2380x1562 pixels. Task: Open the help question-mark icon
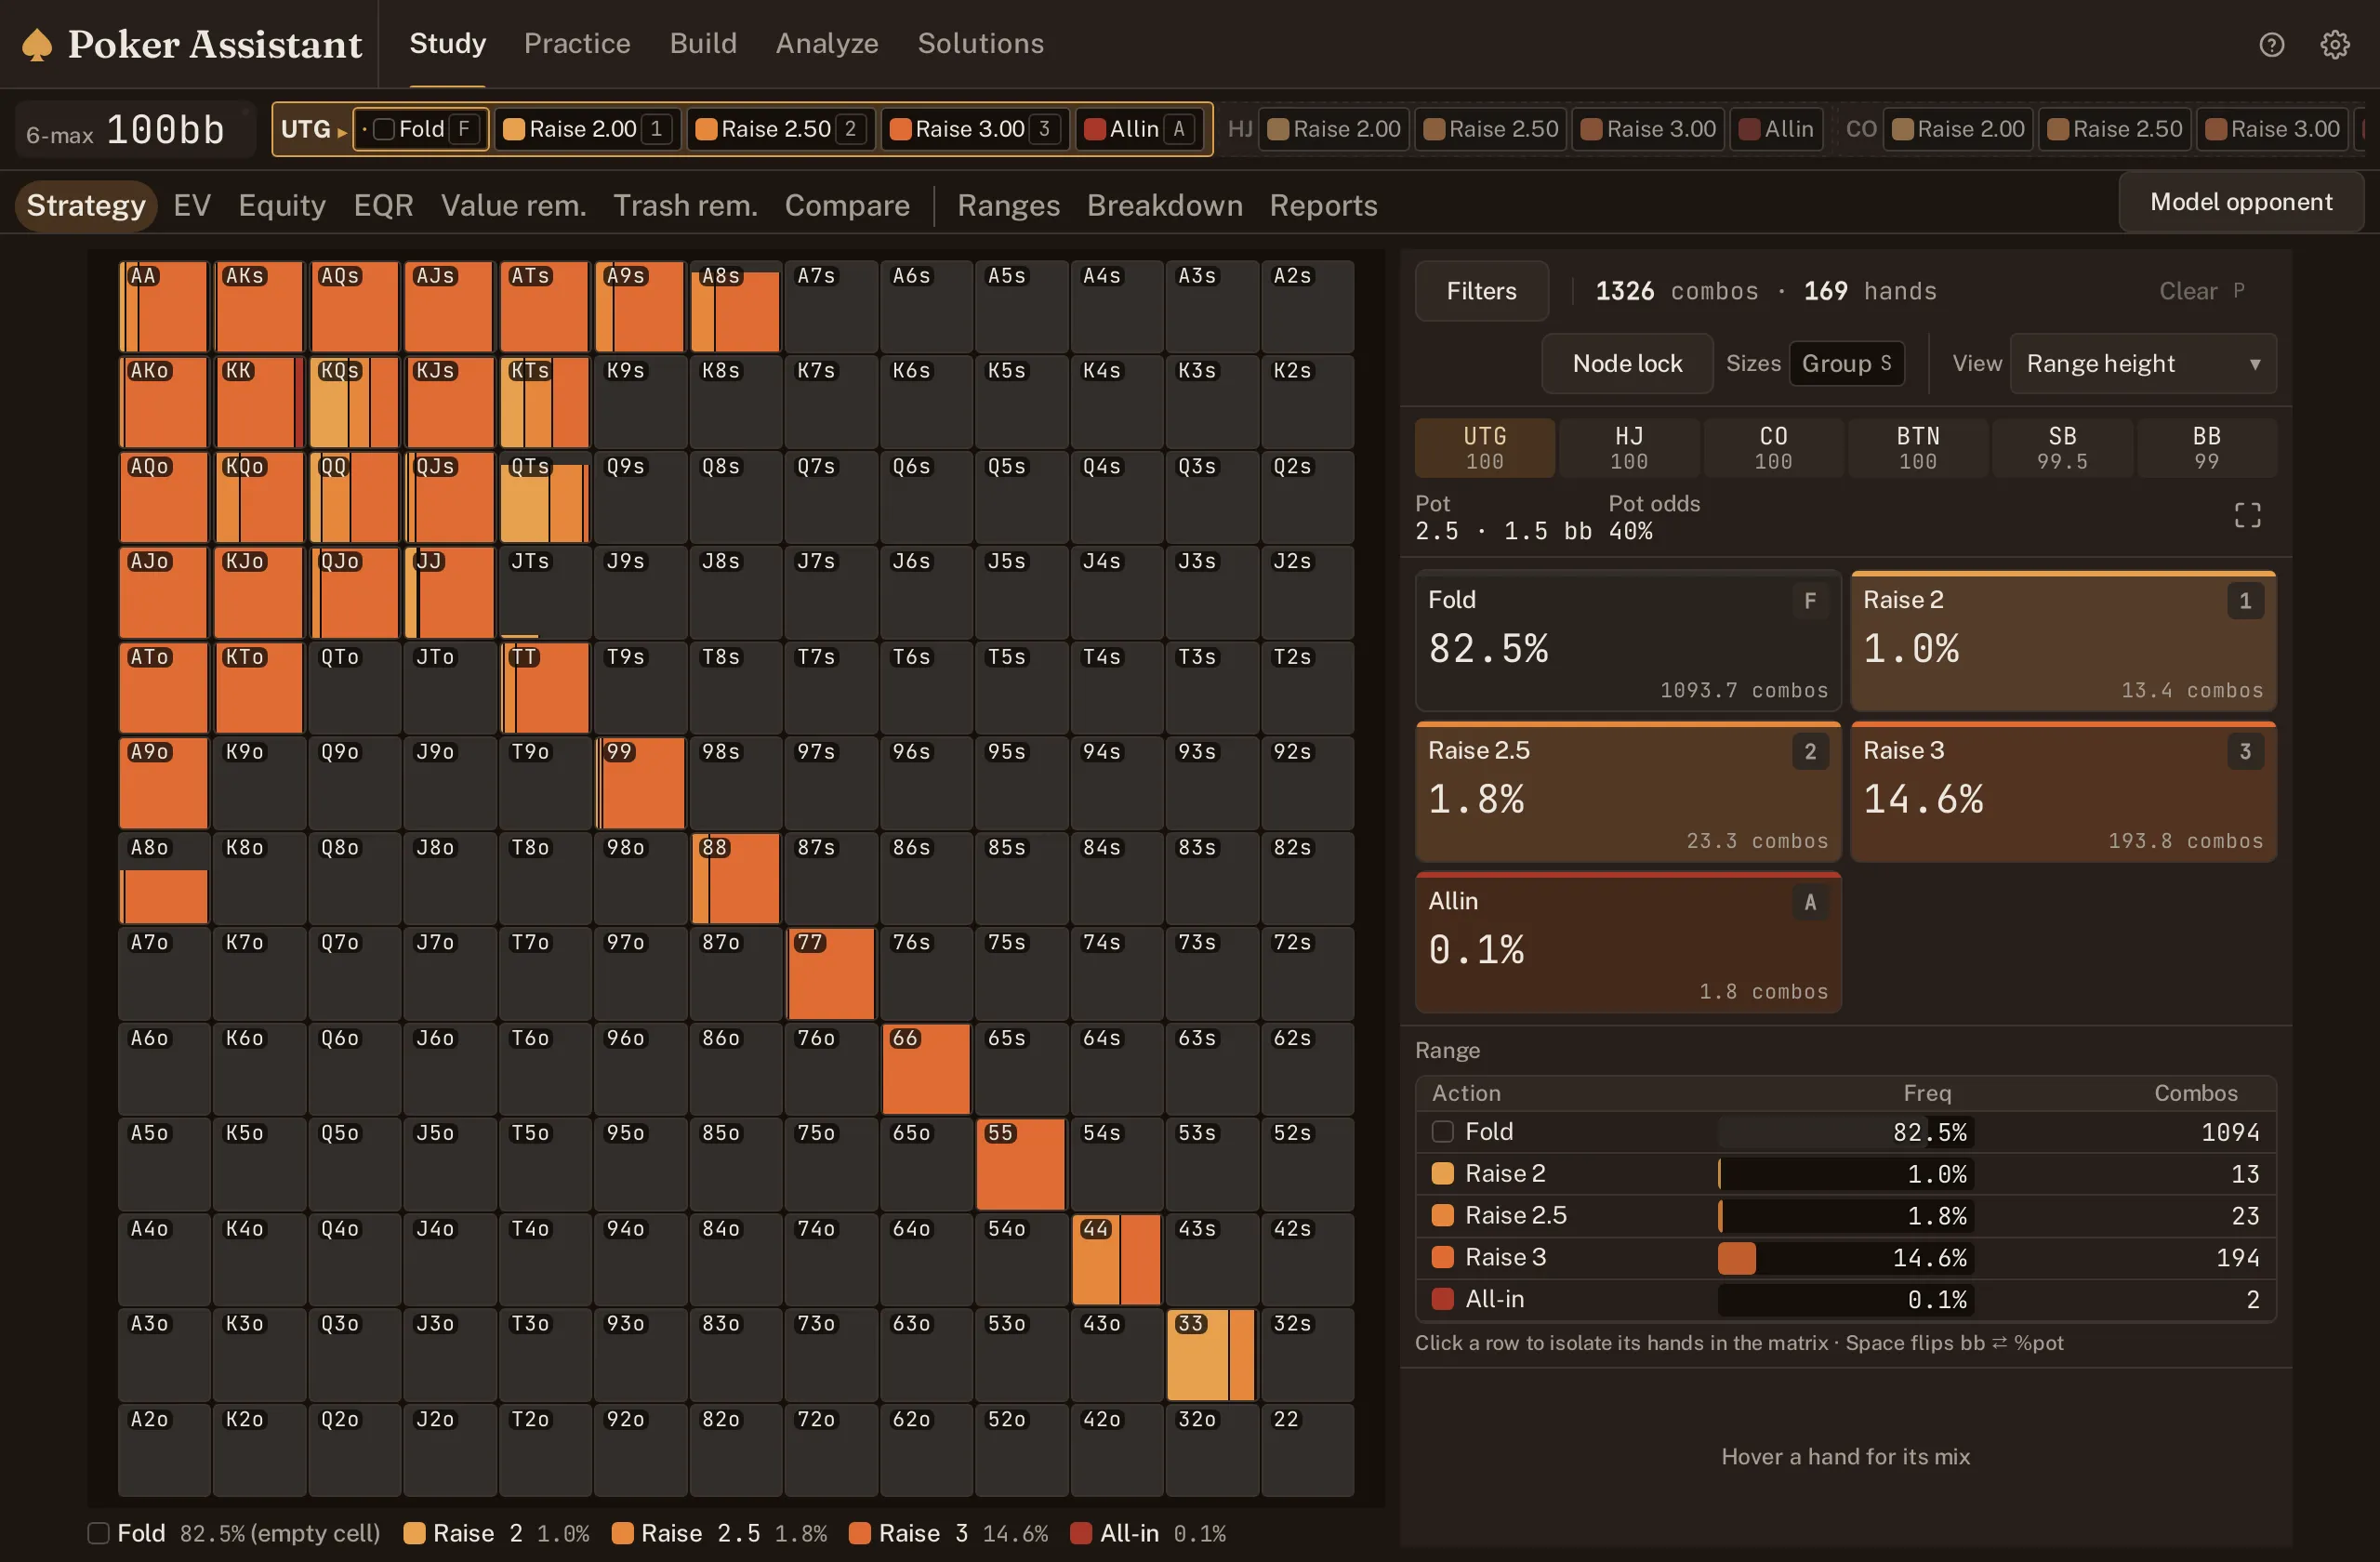click(x=2271, y=44)
